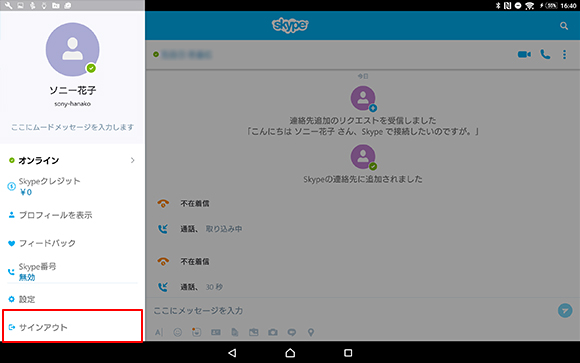The width and height of the screenshot is (580, 363).
Task: Select プロフィールを表示 menu item
Action: pos(72,215)
